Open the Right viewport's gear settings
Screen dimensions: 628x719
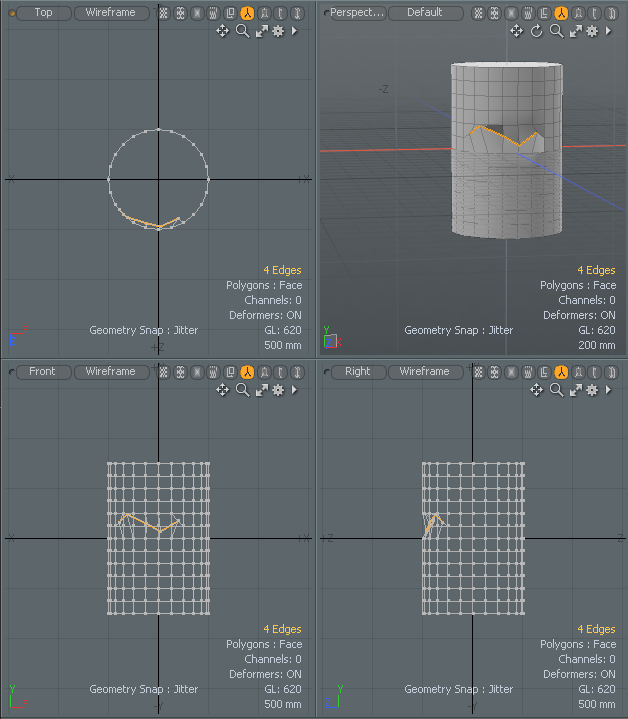[592, 390]
